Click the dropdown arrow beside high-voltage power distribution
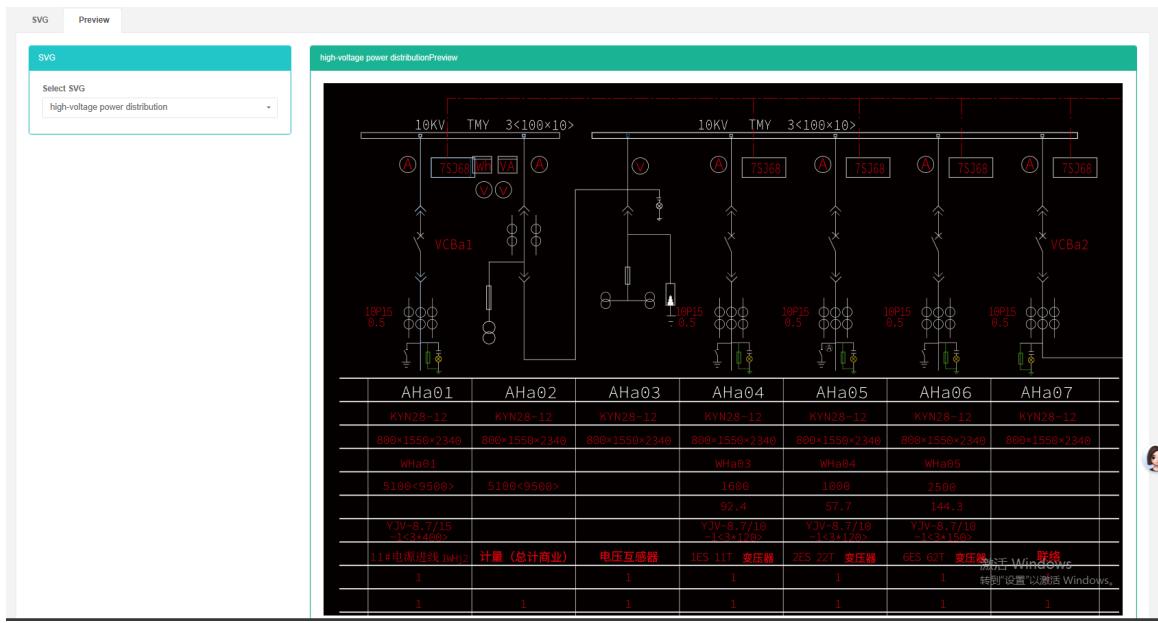This screenshot has width=1158, height=623. (x=268, y=107)
